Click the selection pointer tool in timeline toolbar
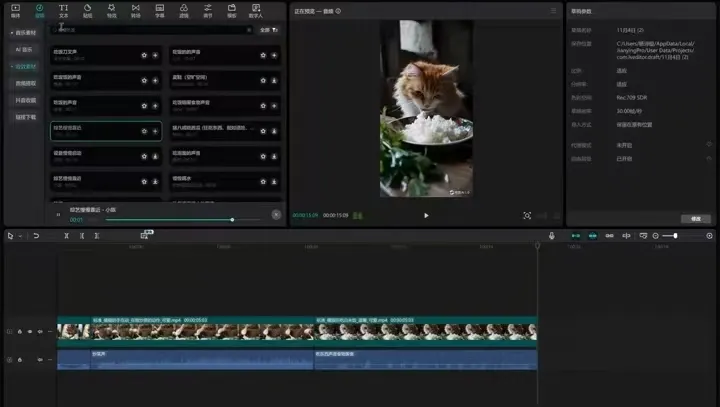The image size is (720, 407). 11,236
